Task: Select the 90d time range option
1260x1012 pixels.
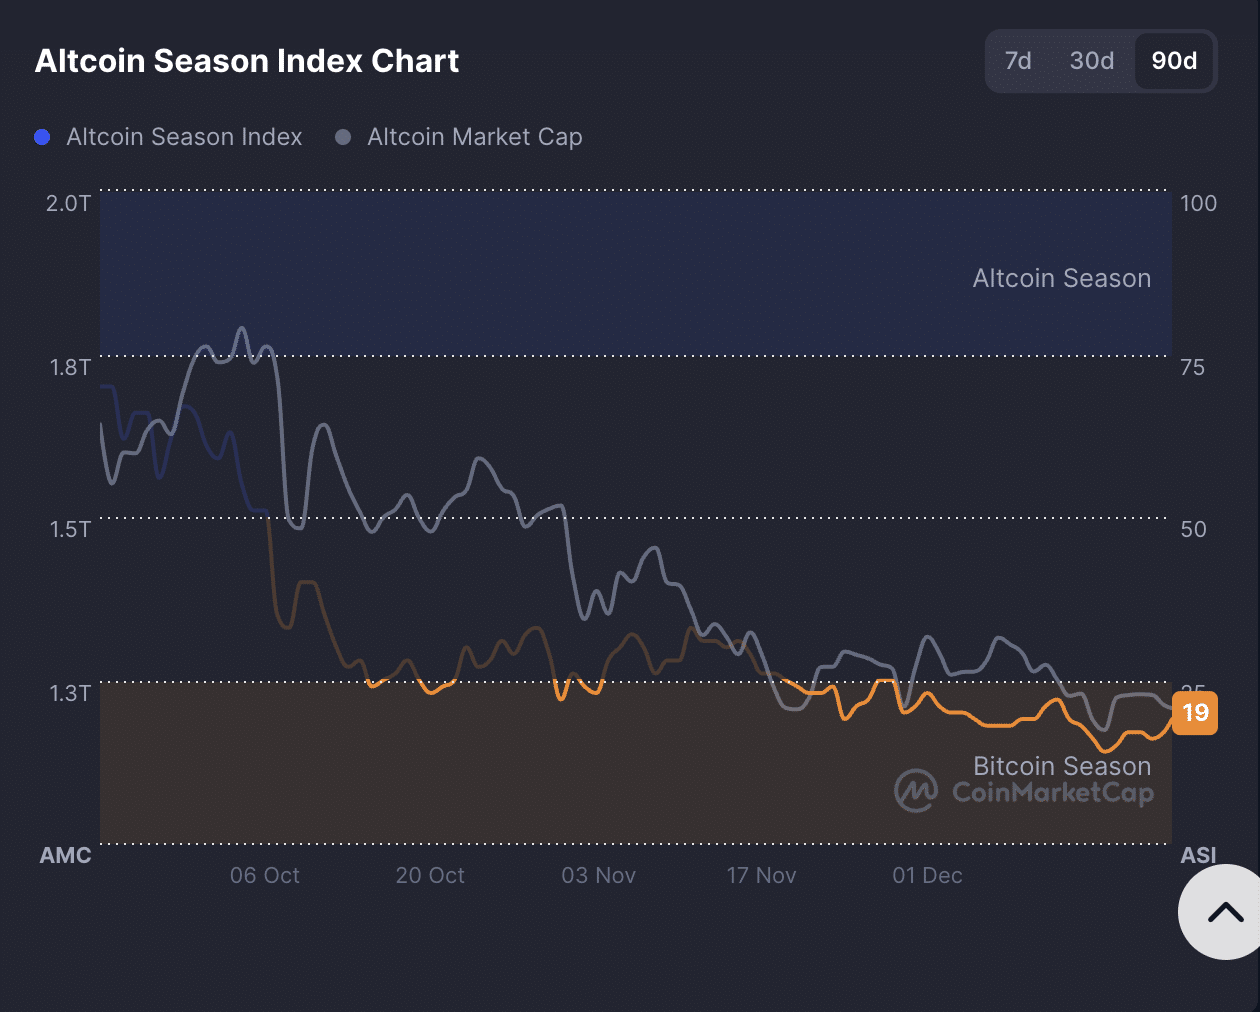Action: point(1174,61)
